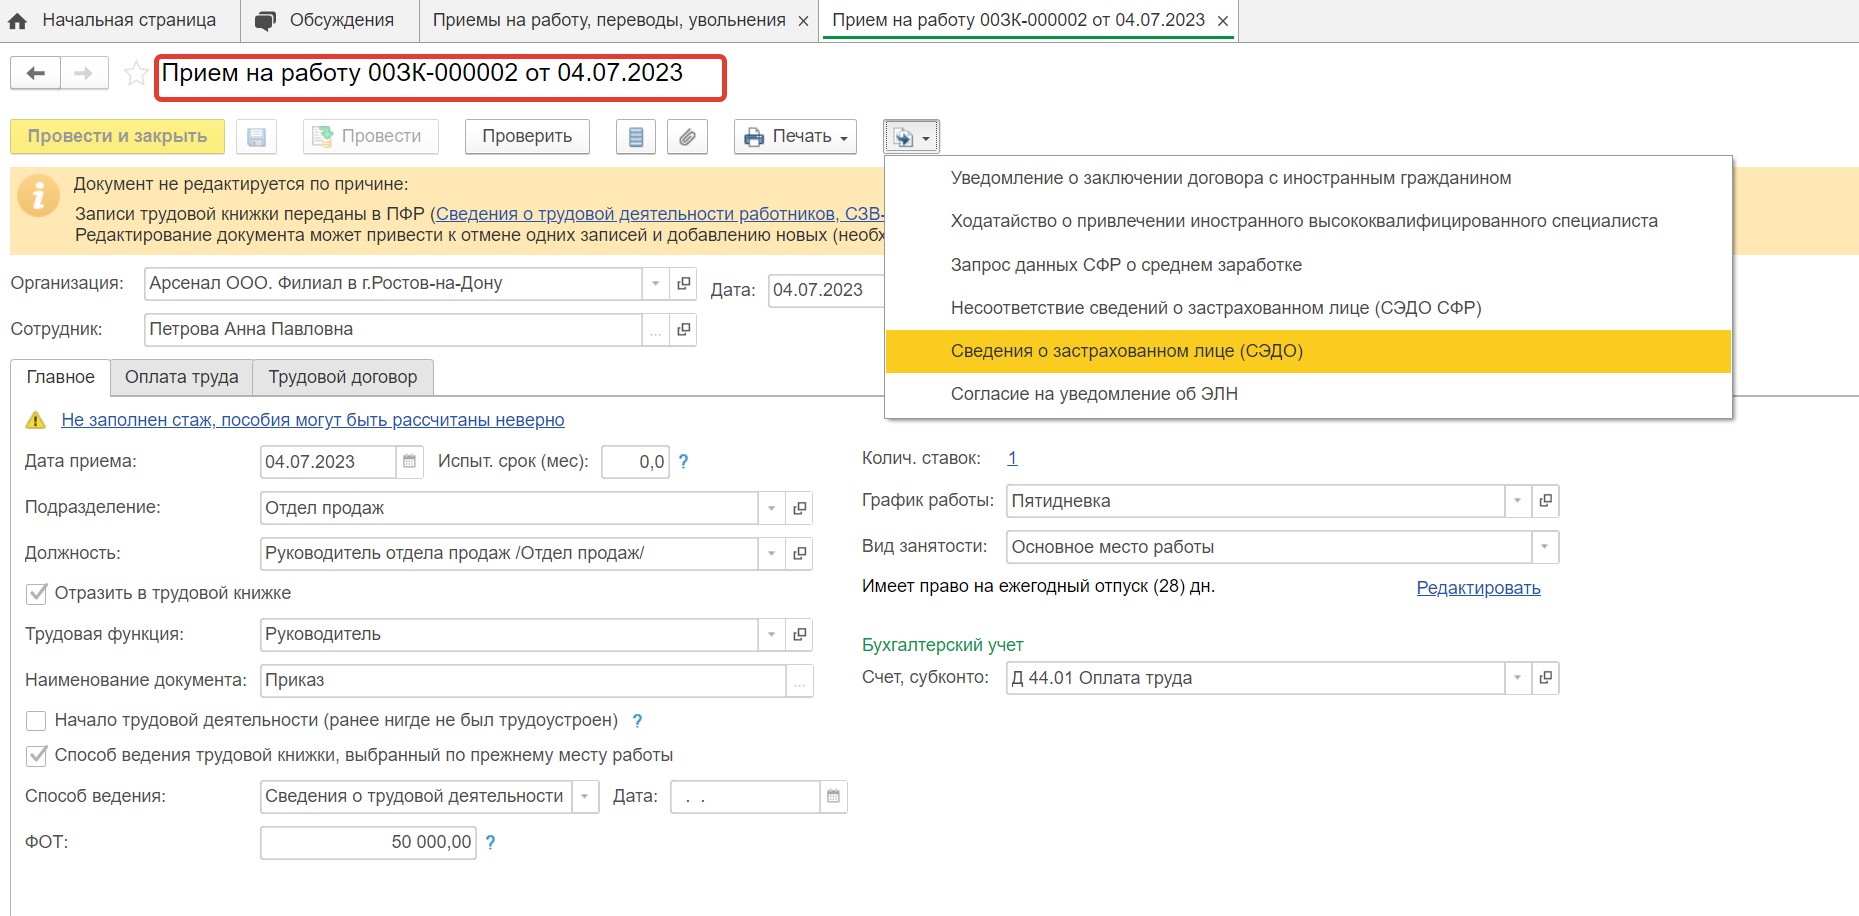This screenshot has height=916, width=1859.
Task: Select Уведомление о заключении договора с иностранным гражданином
Action: click(x=1308, y=178)
